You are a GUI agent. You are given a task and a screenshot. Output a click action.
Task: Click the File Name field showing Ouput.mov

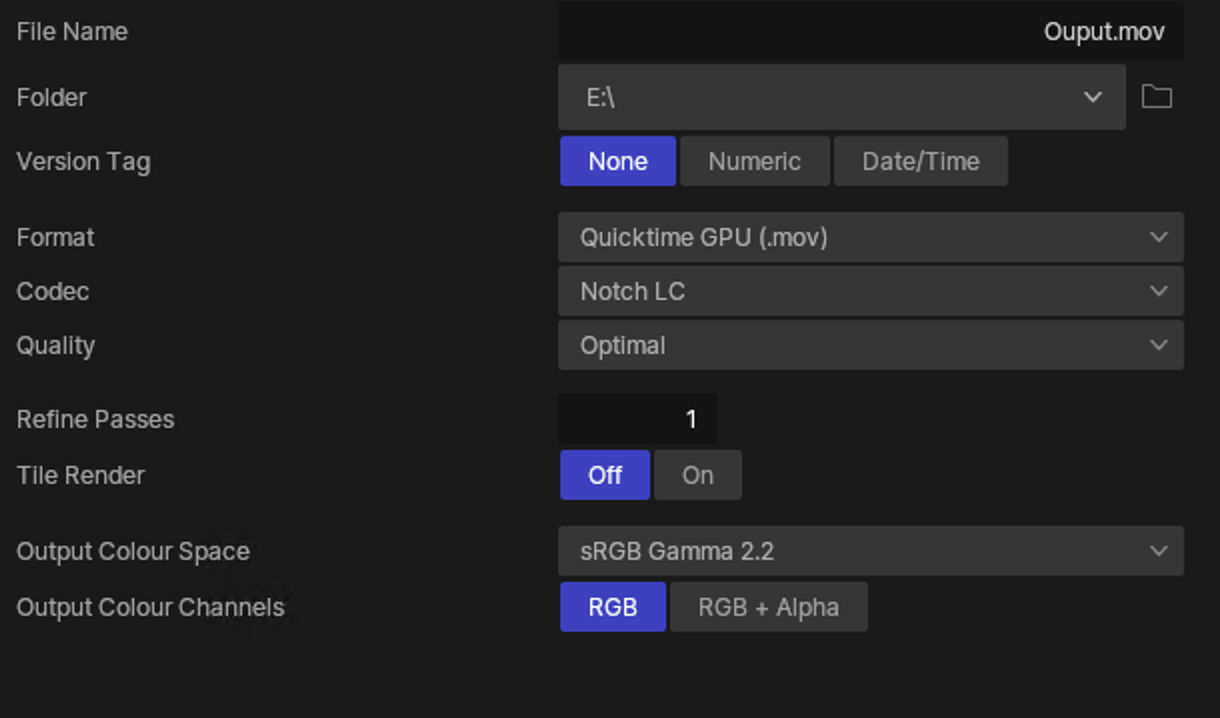870,32
